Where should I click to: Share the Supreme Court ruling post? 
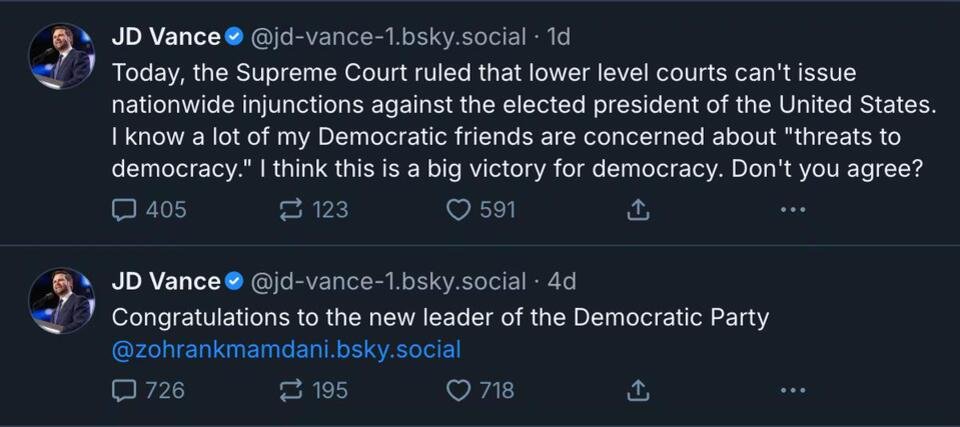pyautogui.click(x=637, y=211)
